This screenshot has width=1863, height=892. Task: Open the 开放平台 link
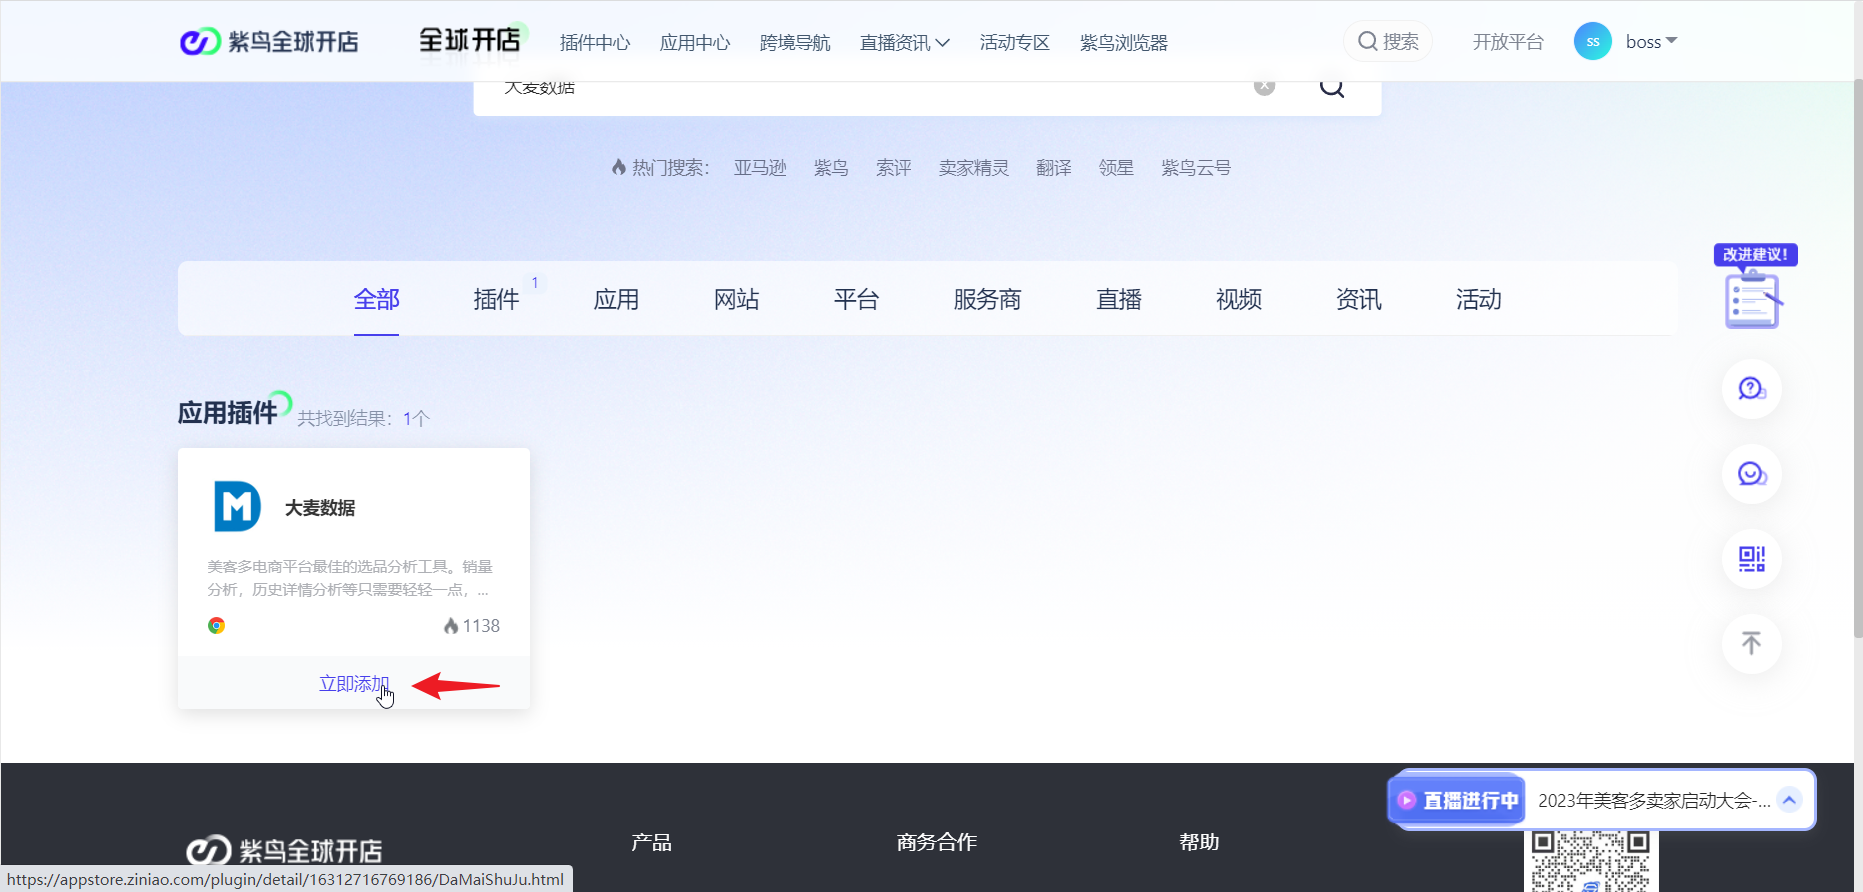(x=1508, y=42)
